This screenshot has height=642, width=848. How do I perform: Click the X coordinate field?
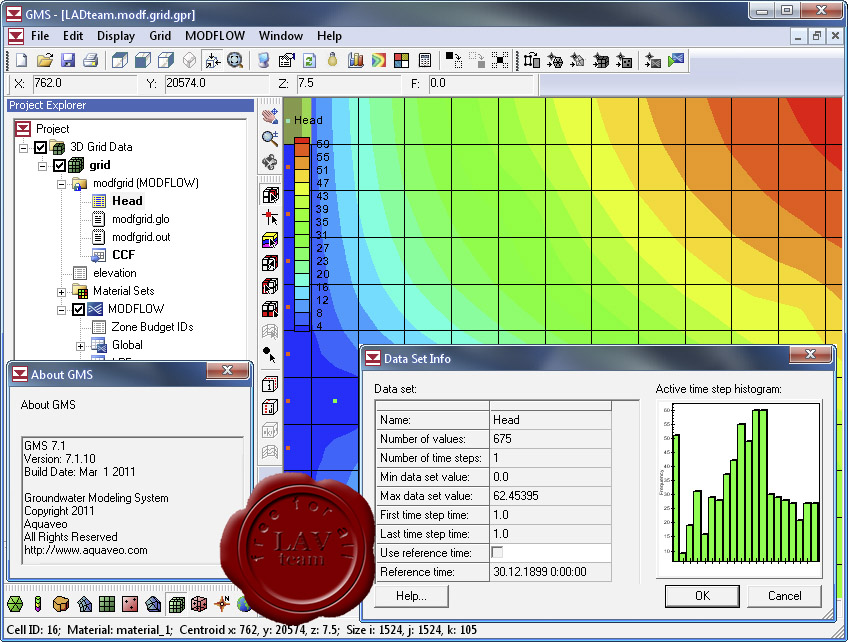point(84,84)
